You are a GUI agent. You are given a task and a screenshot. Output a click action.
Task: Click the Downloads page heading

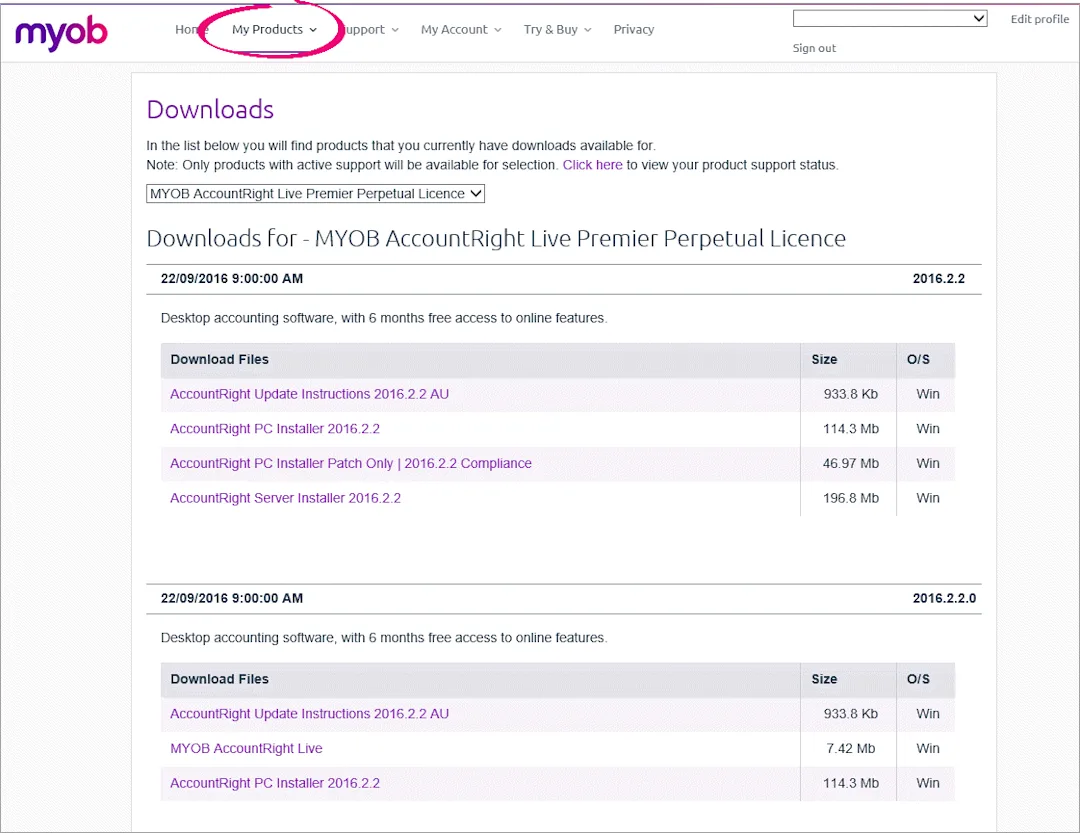(x=210, y=110)
